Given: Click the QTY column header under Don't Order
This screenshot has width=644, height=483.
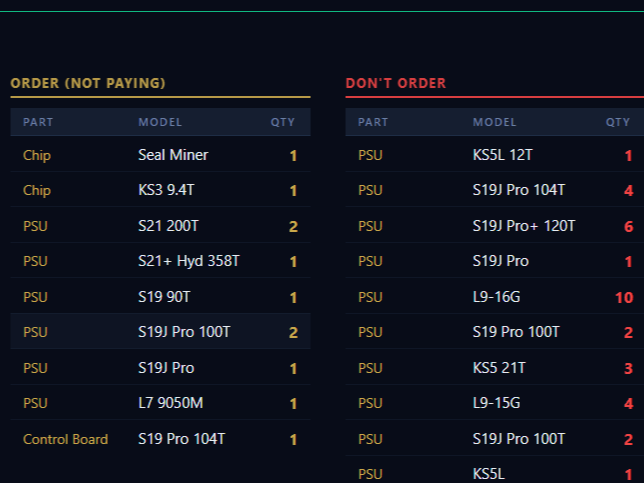Looking at the screenshot, I should pyautogui.click(x=618, y=122).
